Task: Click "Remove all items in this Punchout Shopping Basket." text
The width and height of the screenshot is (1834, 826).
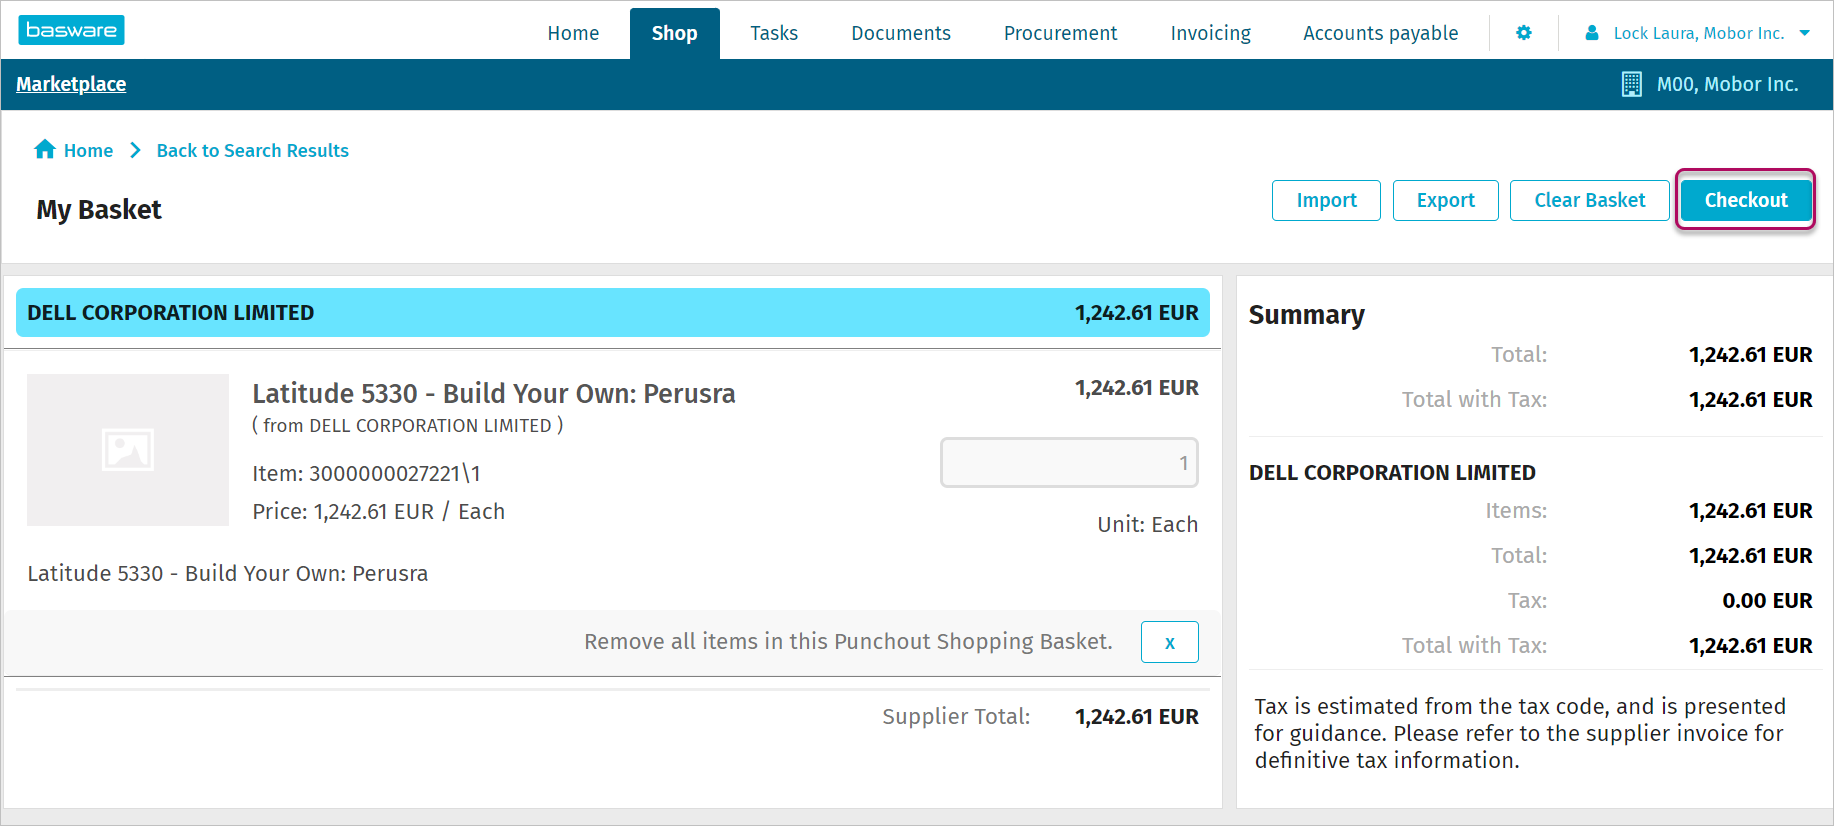Action: pyautogui.click(x=849, y=641)
